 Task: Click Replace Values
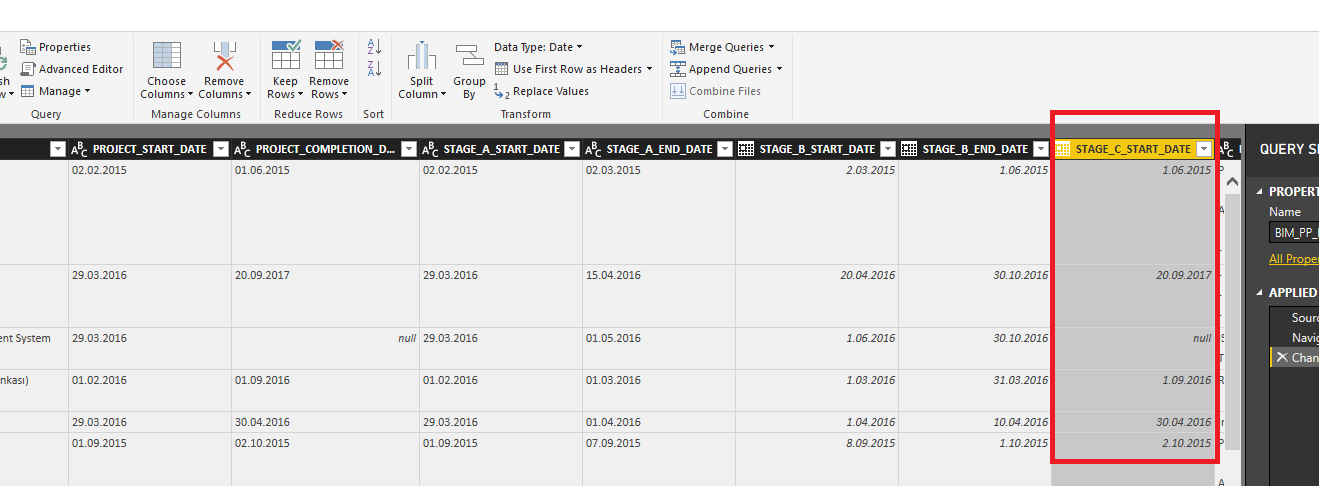[541, 91]
